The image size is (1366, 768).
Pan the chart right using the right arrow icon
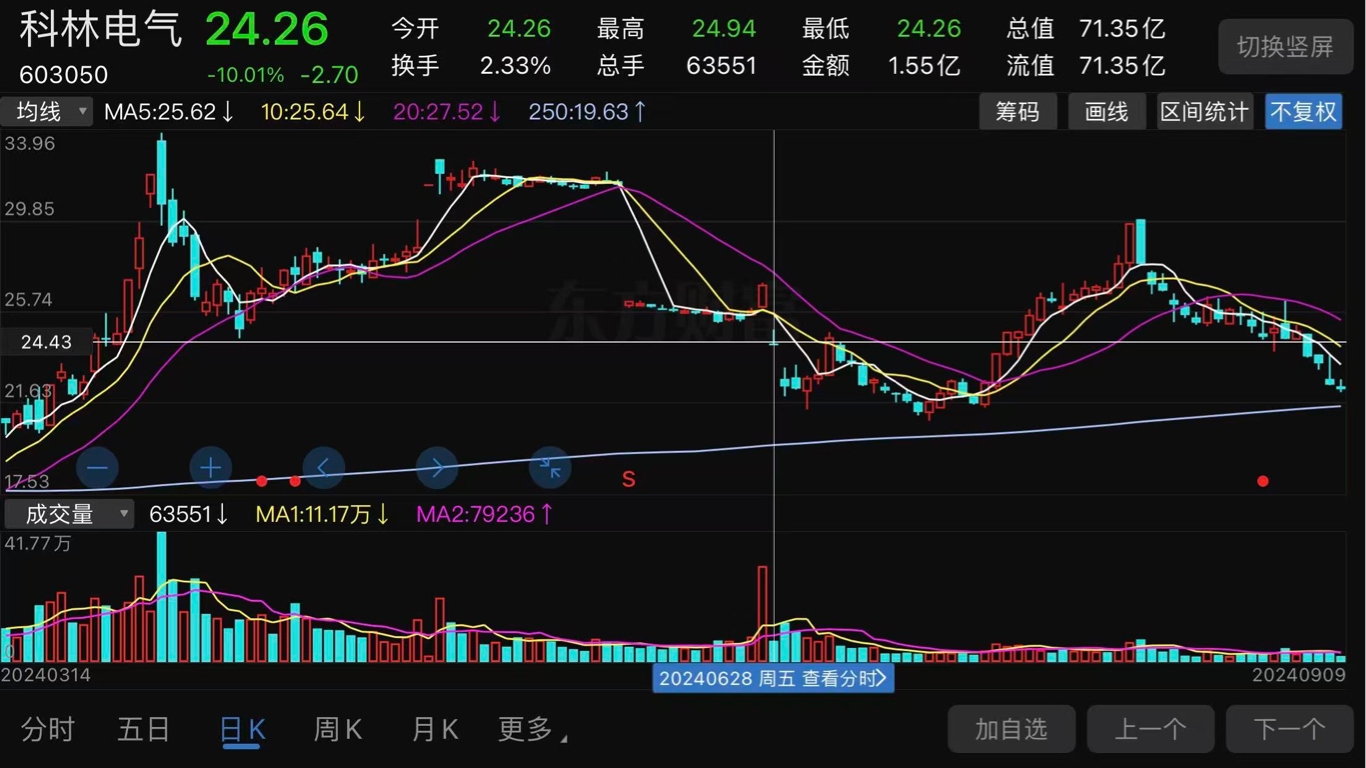[437, 467]
